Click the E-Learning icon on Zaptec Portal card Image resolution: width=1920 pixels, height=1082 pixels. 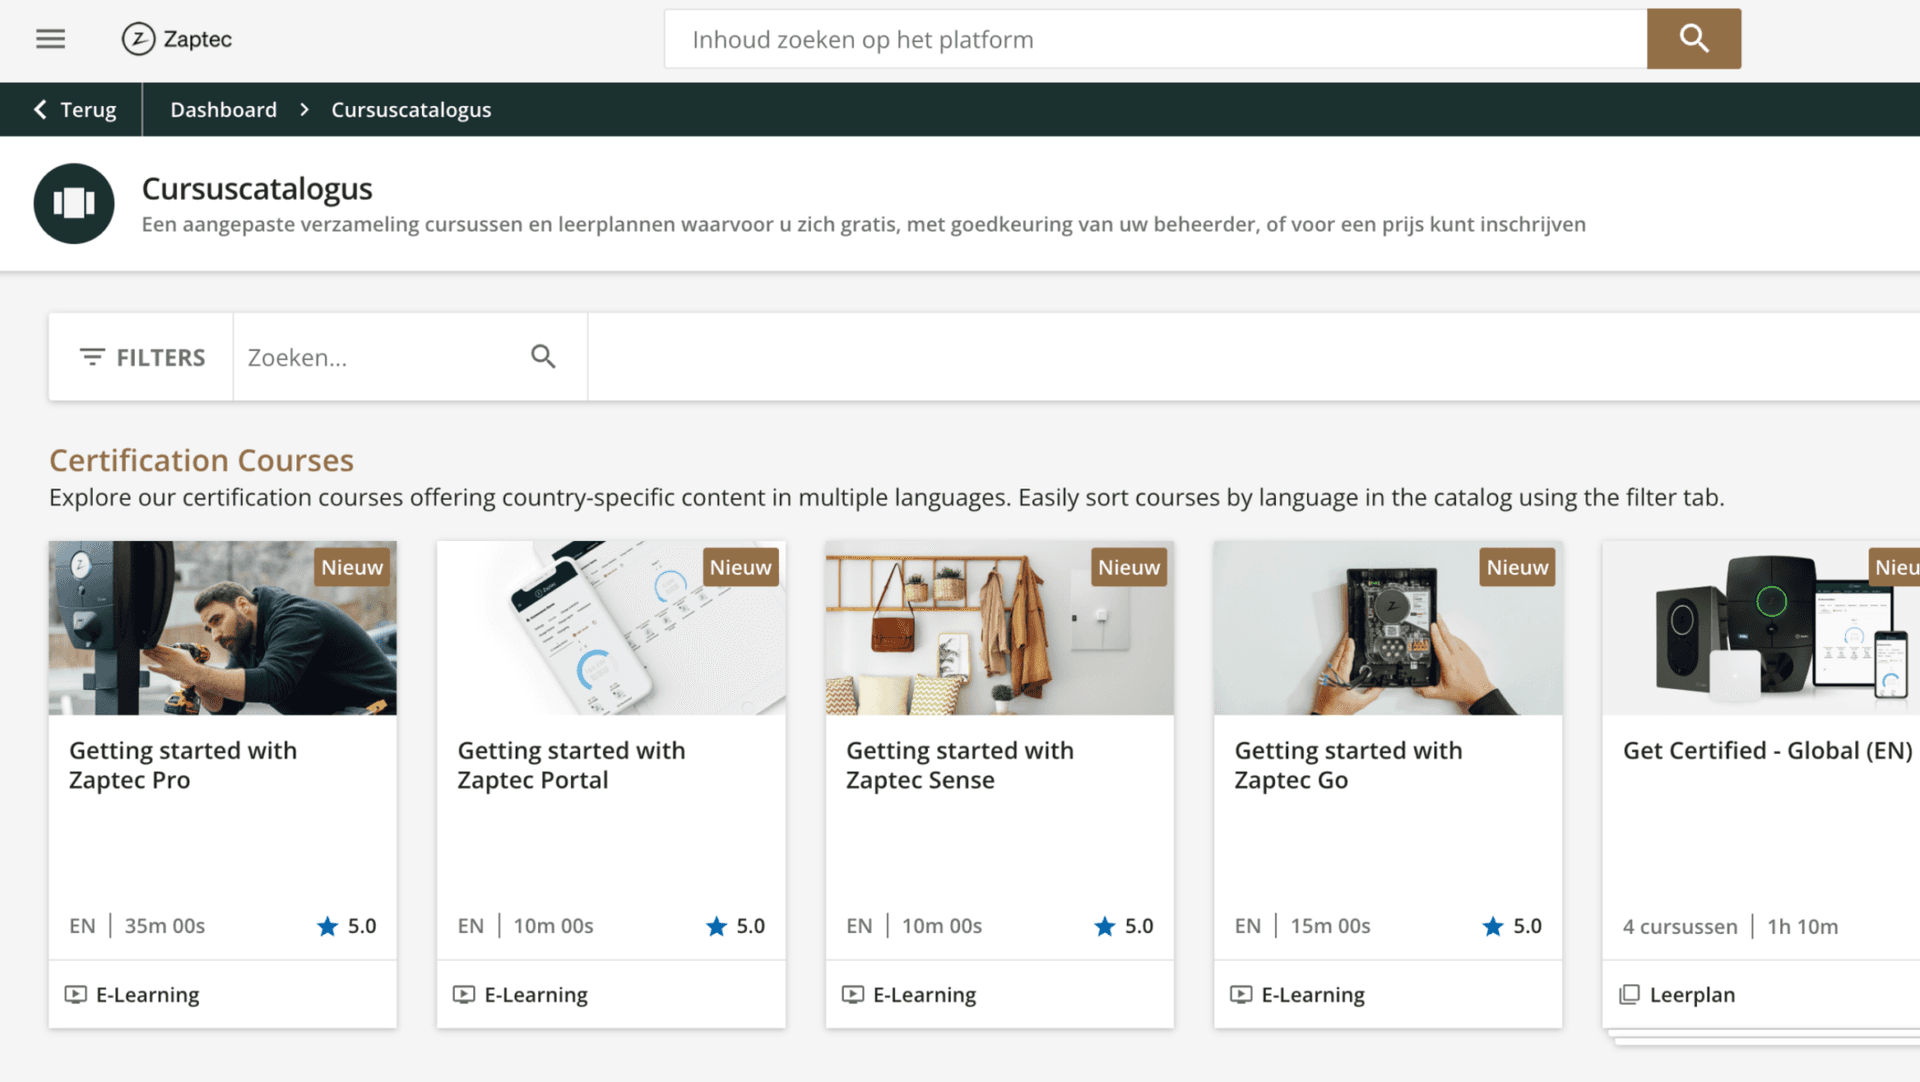464,994
